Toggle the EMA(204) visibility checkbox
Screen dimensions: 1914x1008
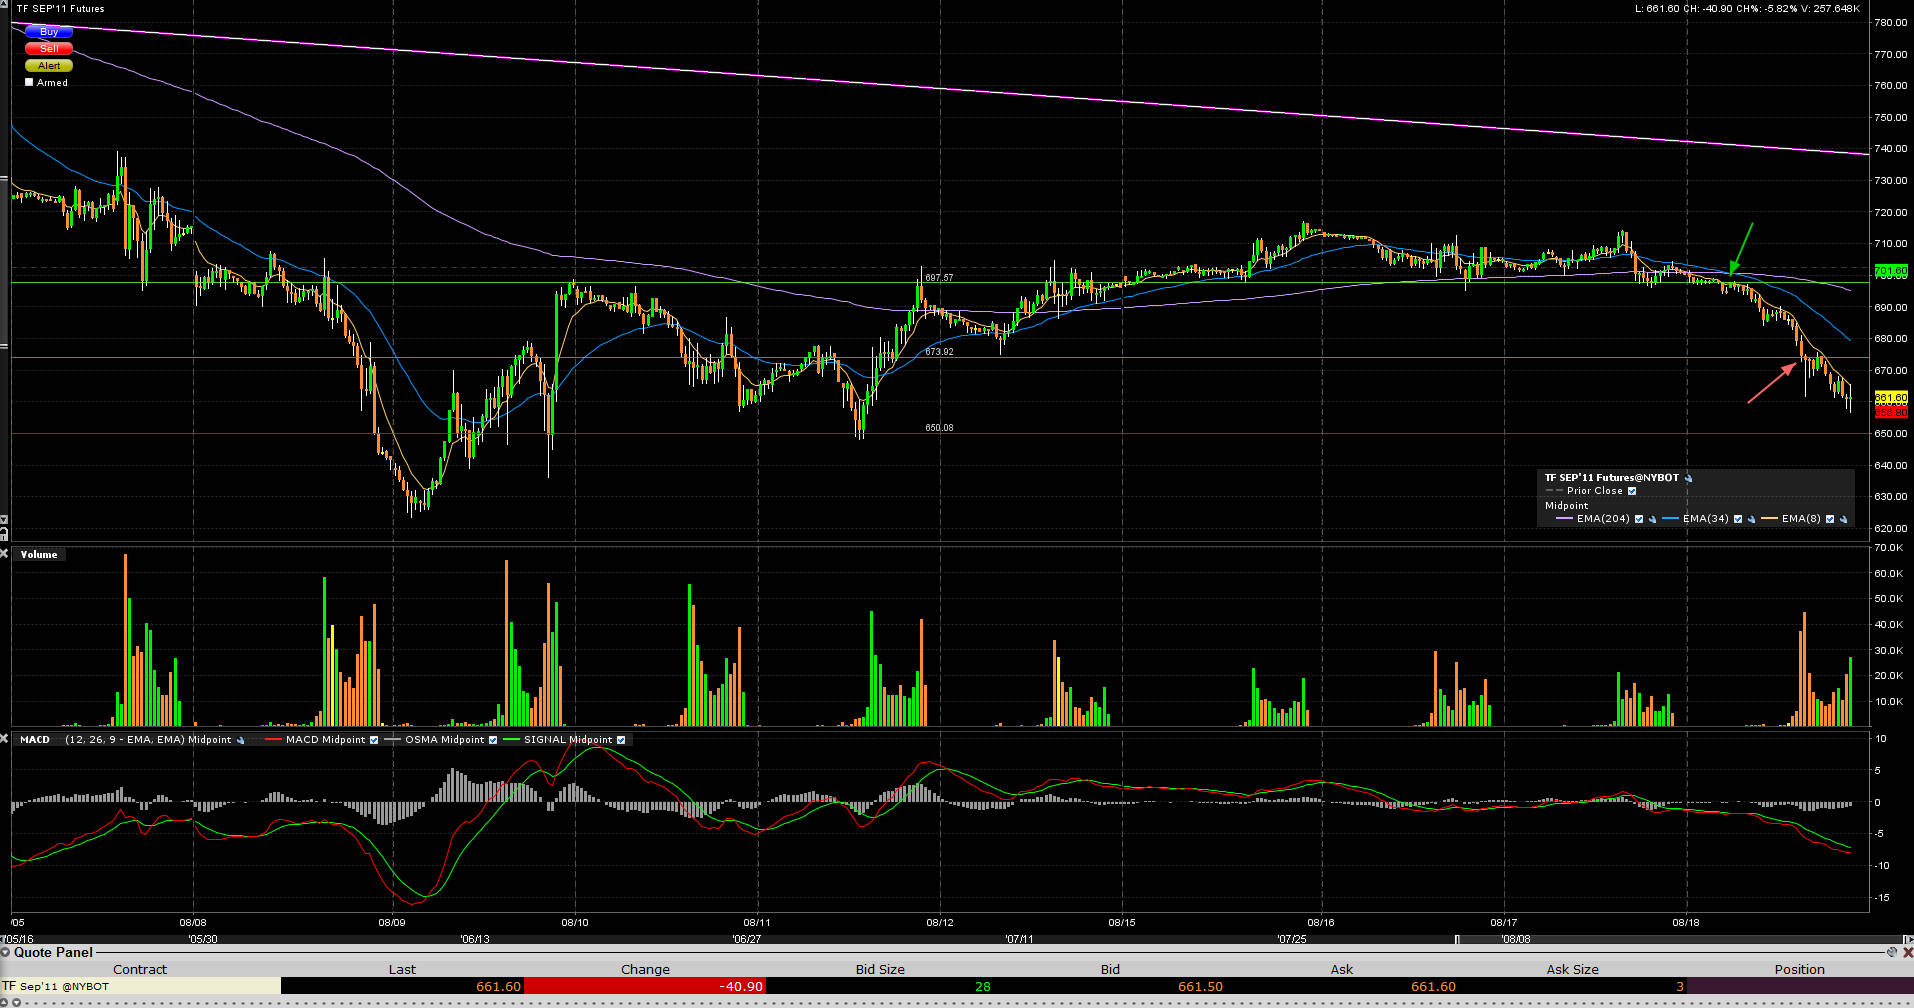[1638, 519]
